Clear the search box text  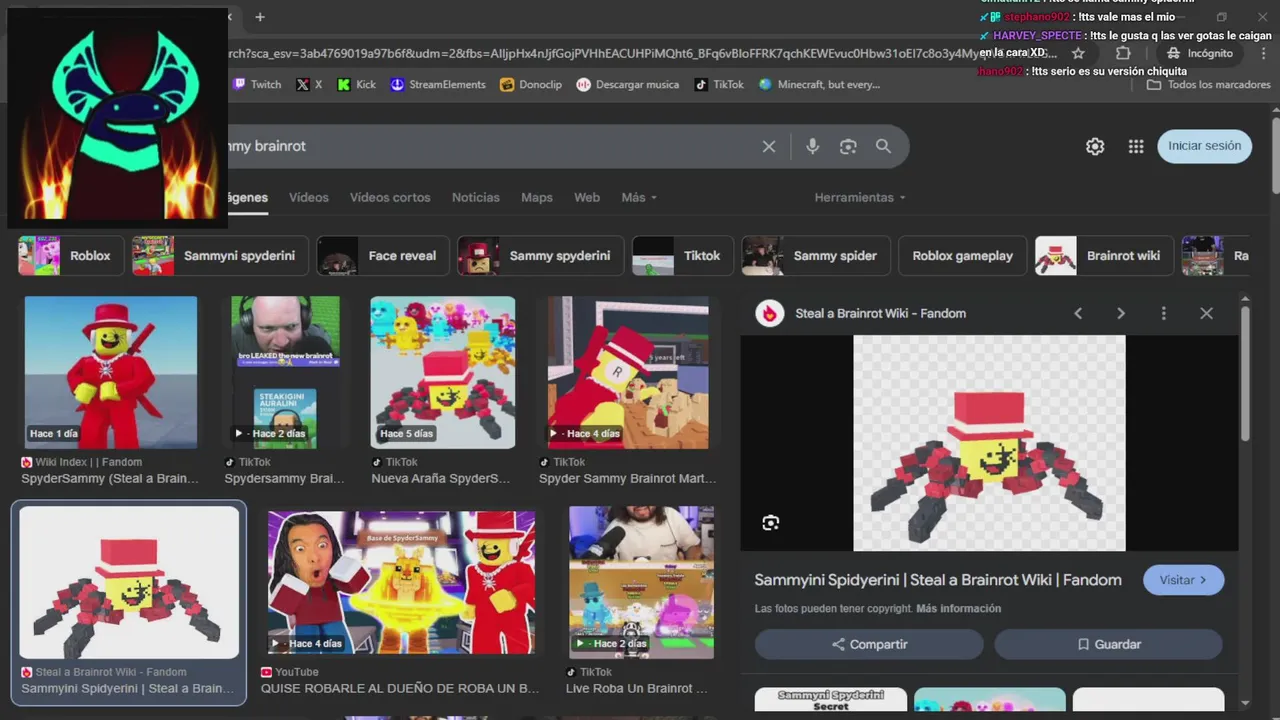pos(768,146)
